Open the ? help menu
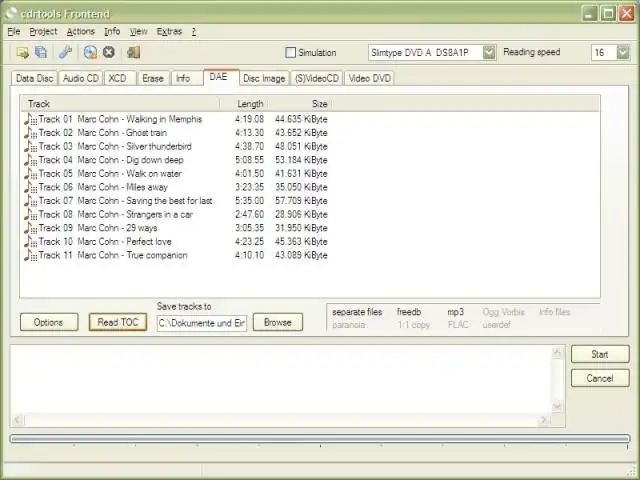Image resolution: width=640 pixels, height=480 pixels. coord(194,31)
